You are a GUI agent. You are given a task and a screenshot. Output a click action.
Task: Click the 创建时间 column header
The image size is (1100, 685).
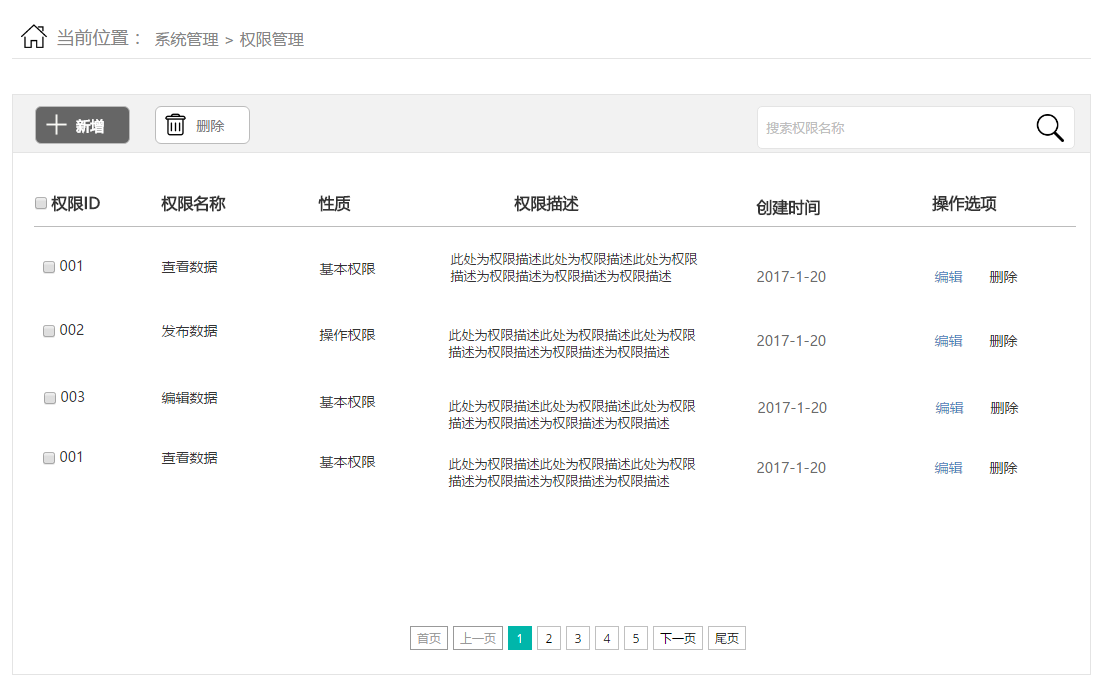pos(789,207)
